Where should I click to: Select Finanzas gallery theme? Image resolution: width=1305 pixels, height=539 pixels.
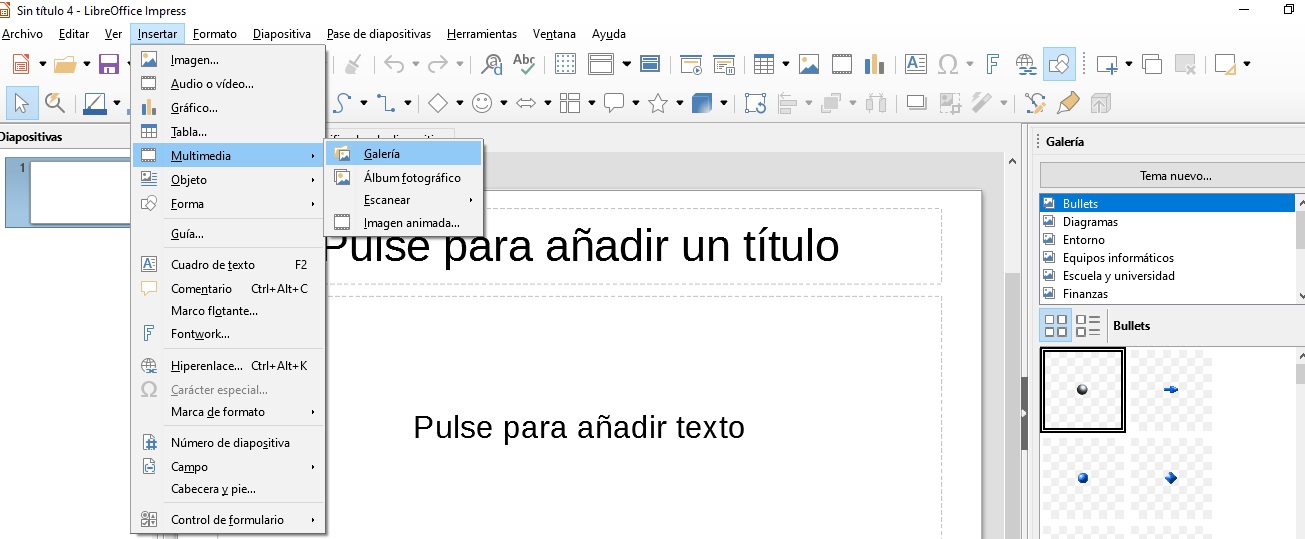pos(1085,294)
